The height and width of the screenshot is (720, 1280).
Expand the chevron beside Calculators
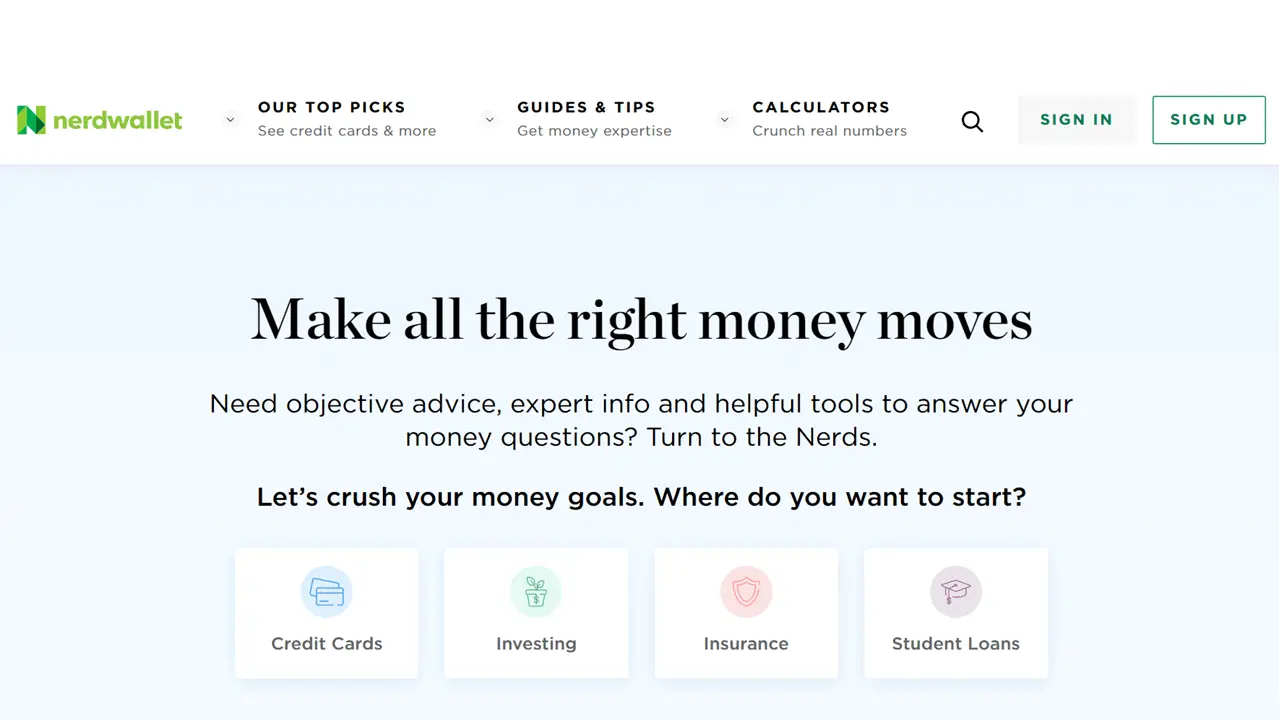(x=724, y=119)
